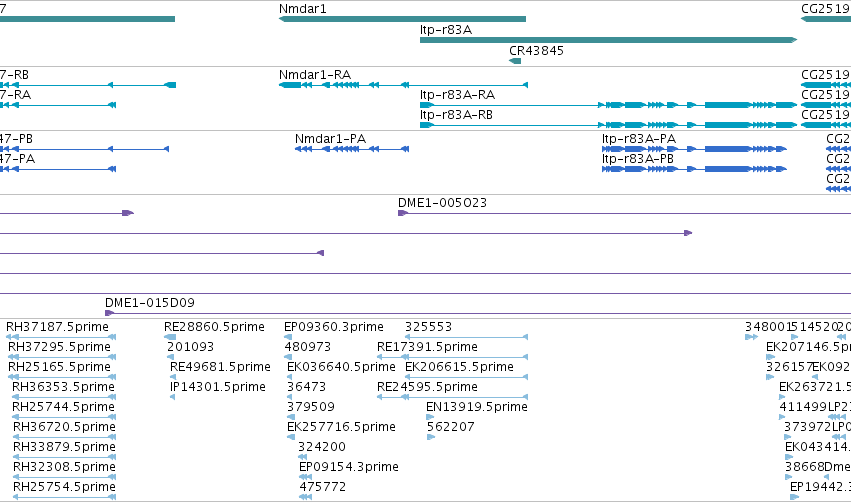Click the RE17391.5prime EST label

tap(427, 347)
